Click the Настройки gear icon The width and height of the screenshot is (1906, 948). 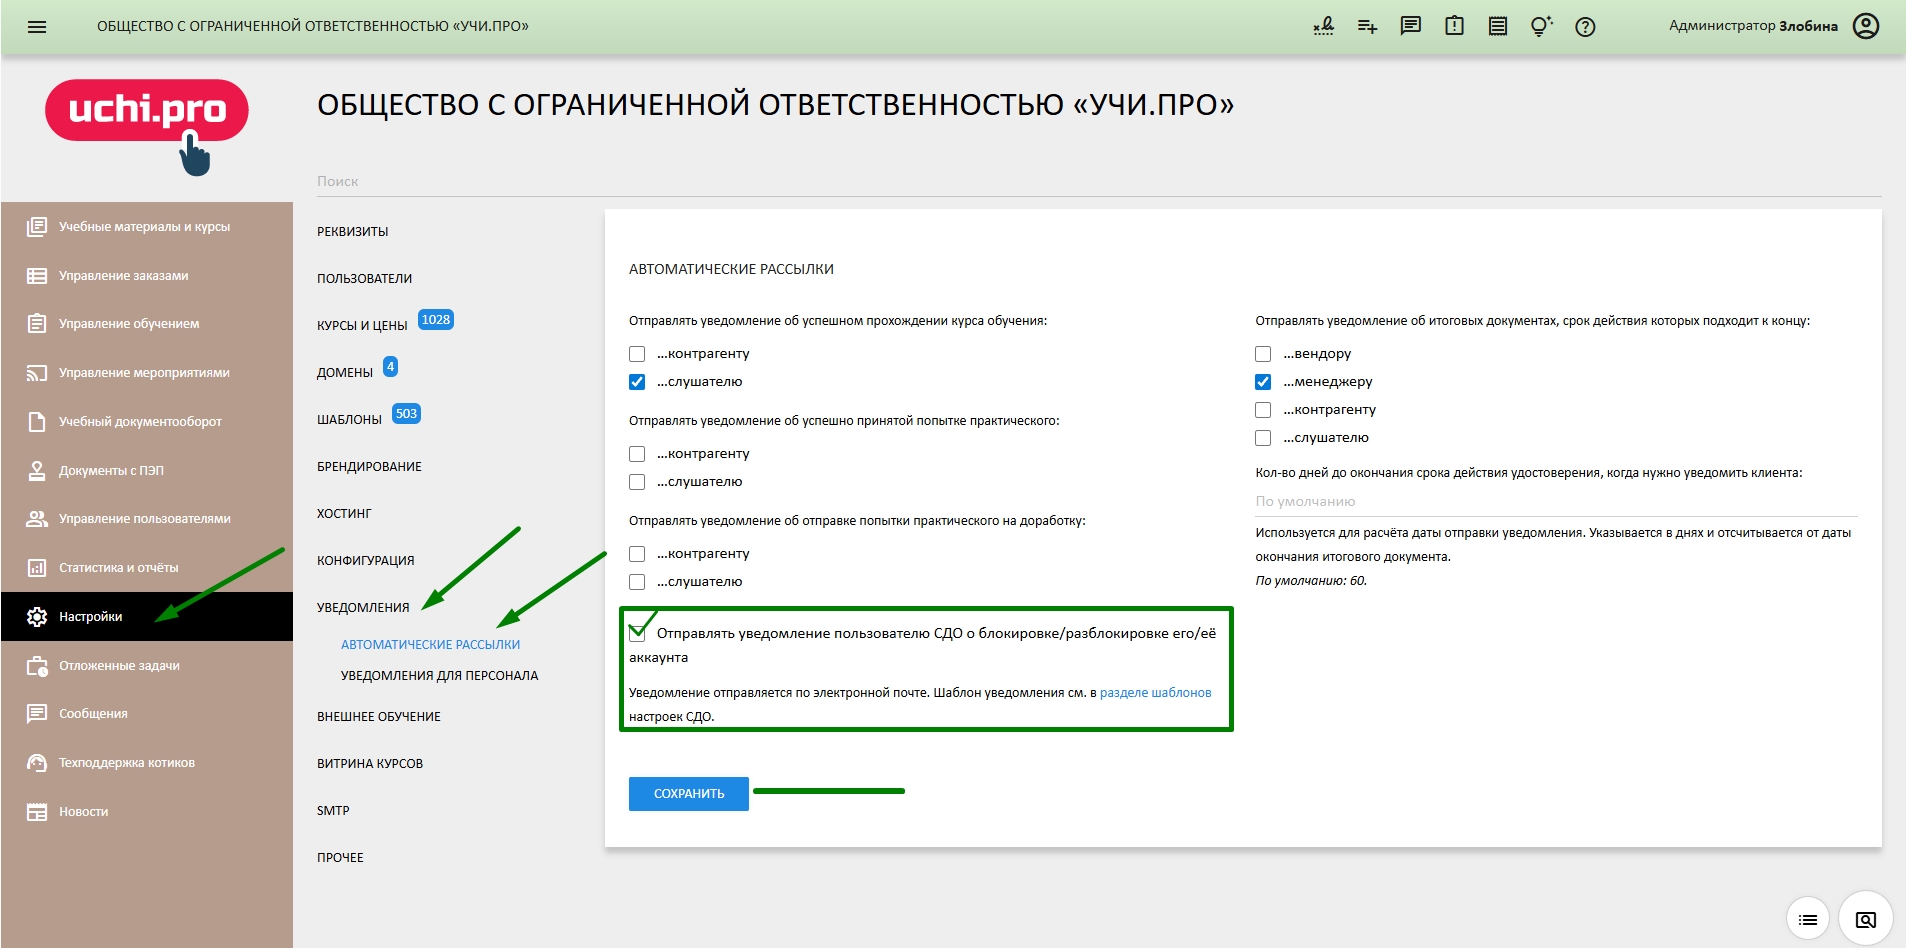coord(37,617)
